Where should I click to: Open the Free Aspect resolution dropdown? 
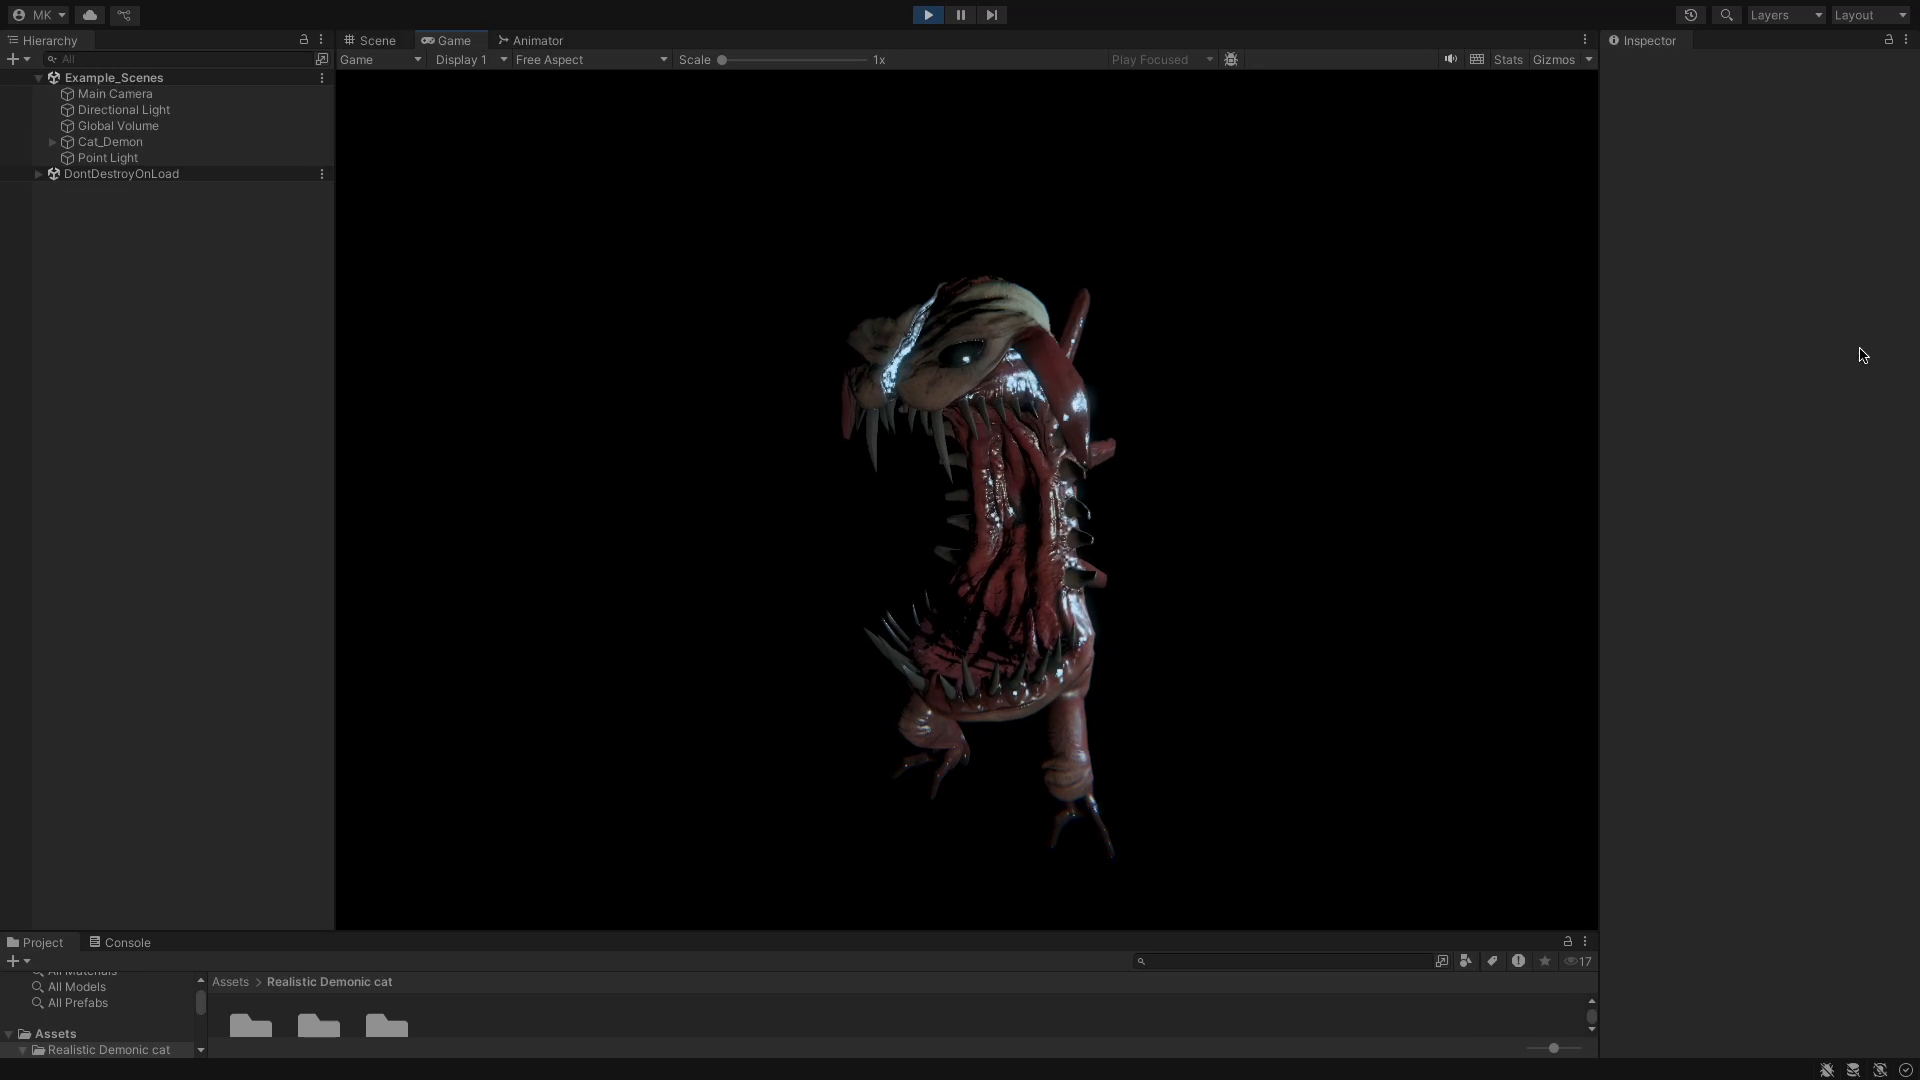(x=591, y=60)
